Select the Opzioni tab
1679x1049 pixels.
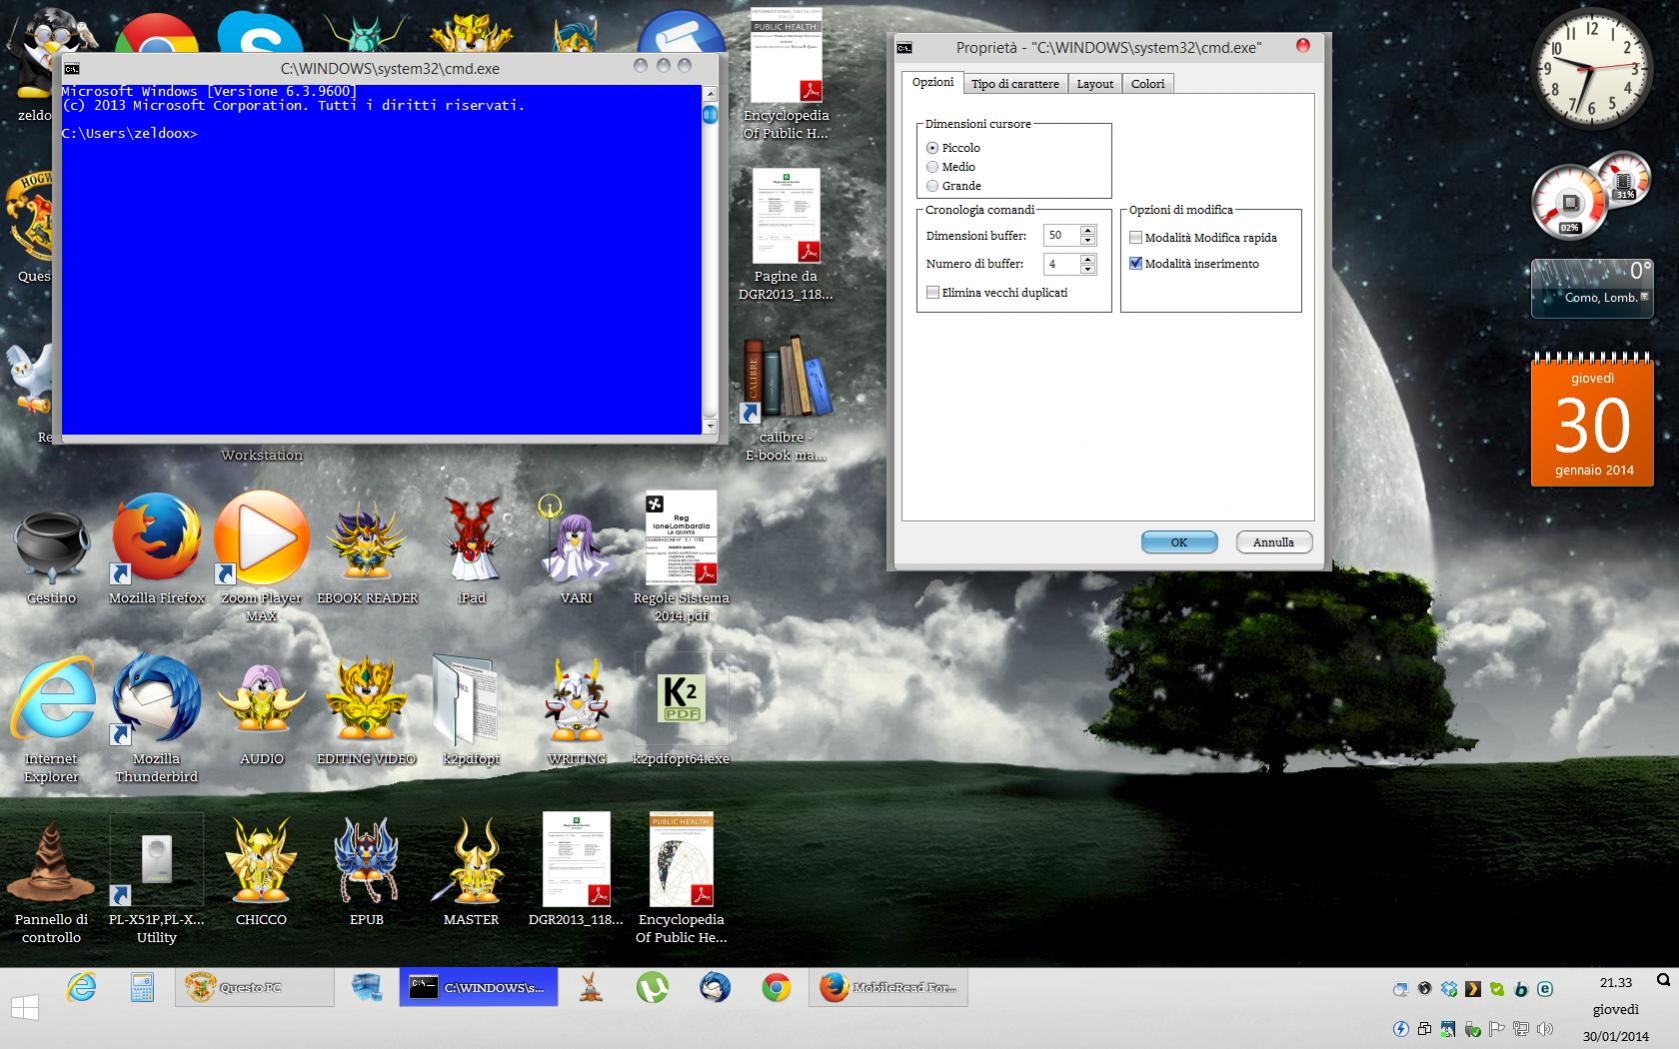(933, 82)
